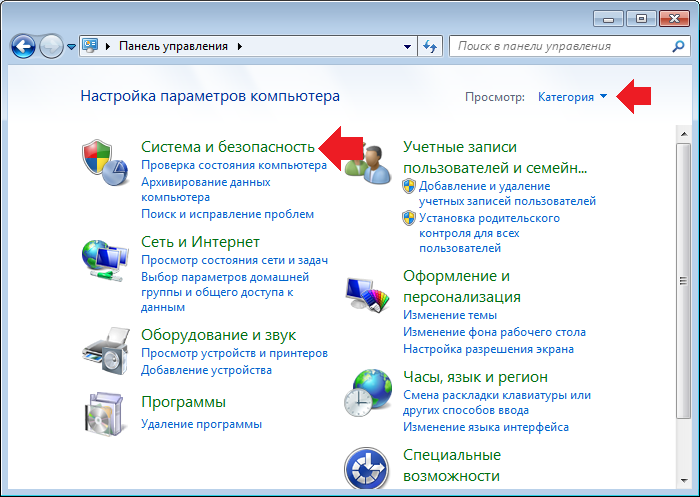
Task: Click the System and Security shield icon
Action: tap(105, 162)
